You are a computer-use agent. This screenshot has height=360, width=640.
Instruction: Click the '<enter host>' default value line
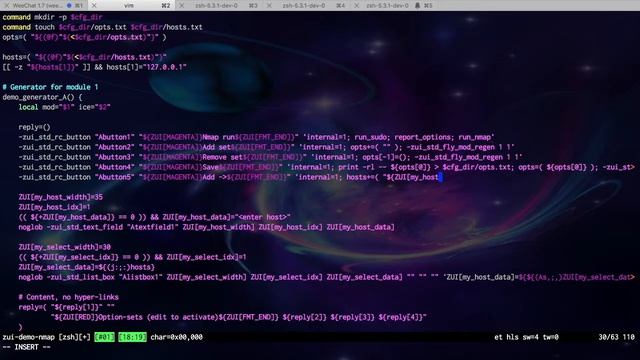tap(154, 217)
